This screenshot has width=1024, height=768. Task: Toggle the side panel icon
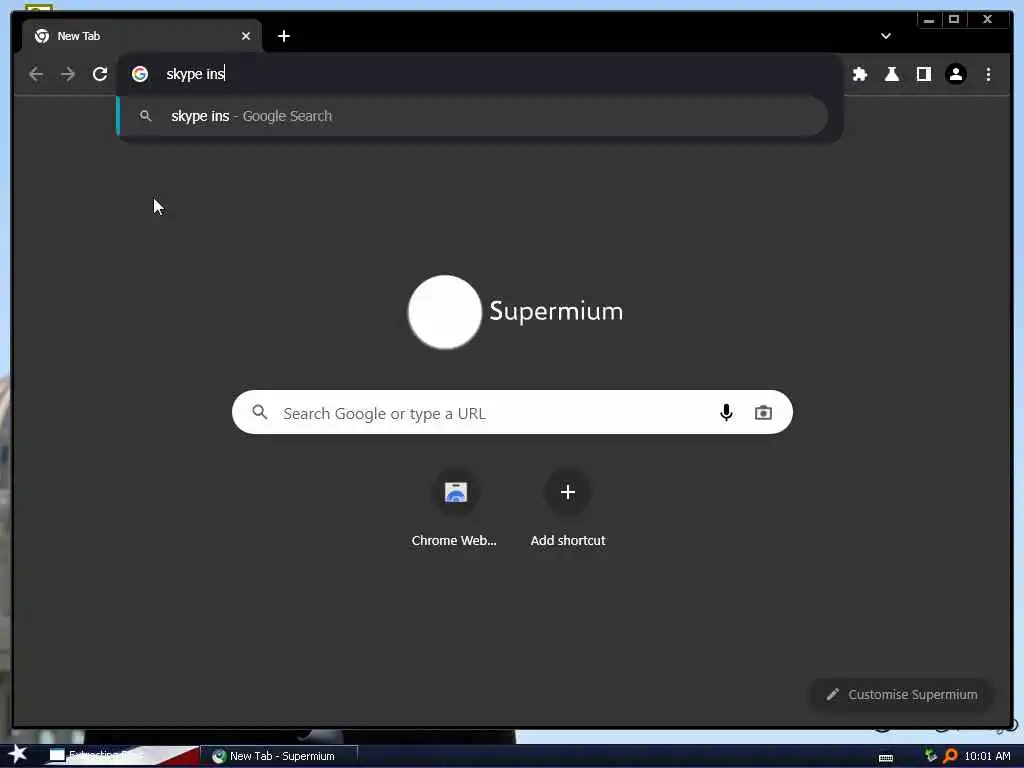(x=923, y=74)
